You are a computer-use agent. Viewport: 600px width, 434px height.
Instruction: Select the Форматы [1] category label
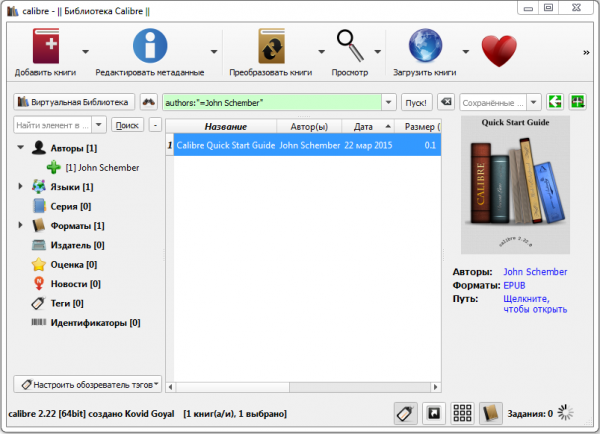[x=77, y=225]
